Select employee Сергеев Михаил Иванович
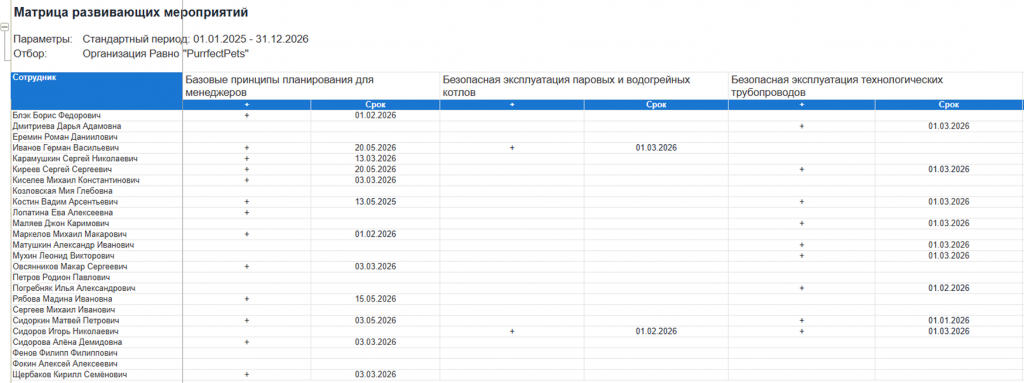 coord(64,309)
